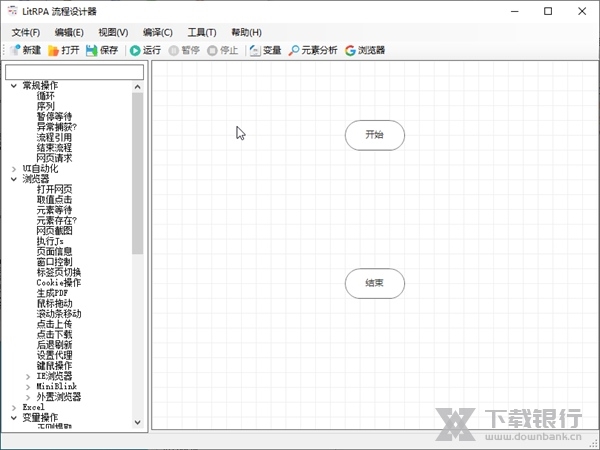Screen dimensions: 600x450
Task: Select the 键鼠操作 activity
Action: (54, 365)
